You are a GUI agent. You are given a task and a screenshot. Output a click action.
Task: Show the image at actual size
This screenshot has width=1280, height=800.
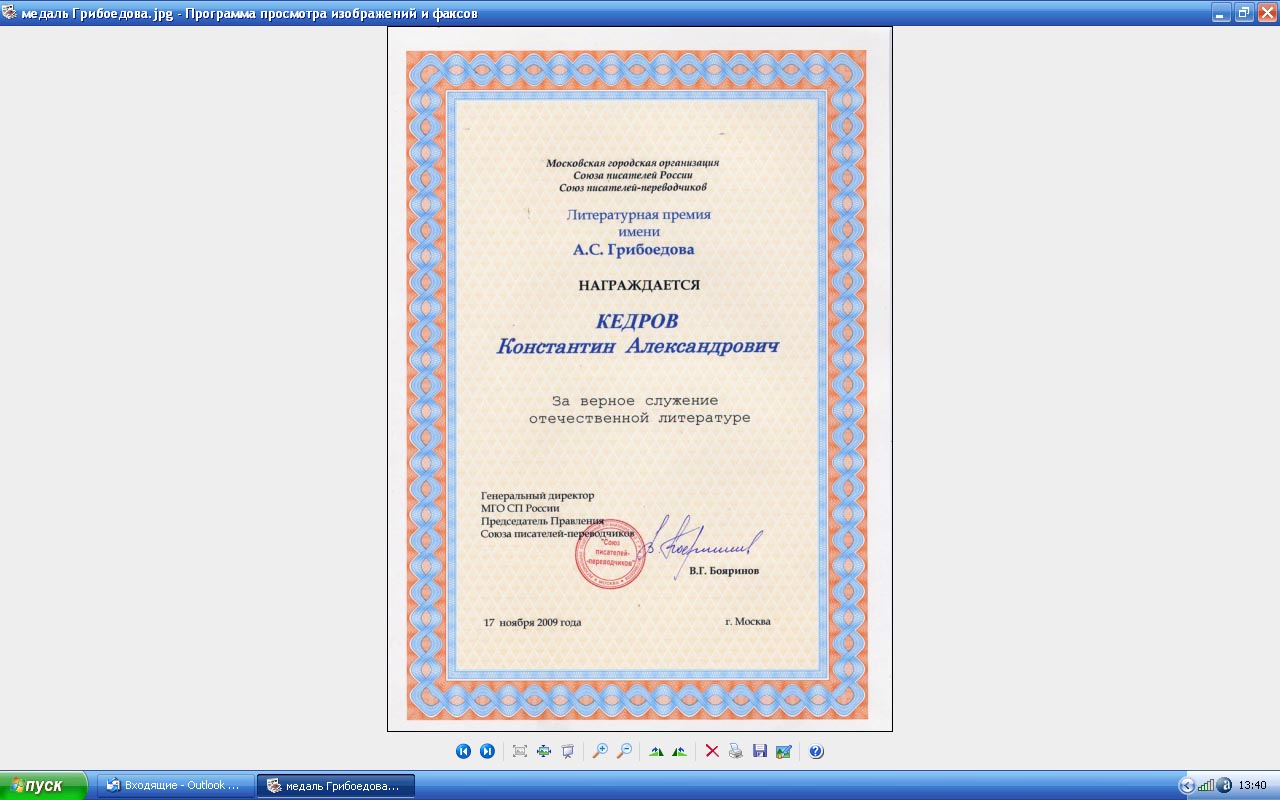pyautogui.click(x=544, y=751)
